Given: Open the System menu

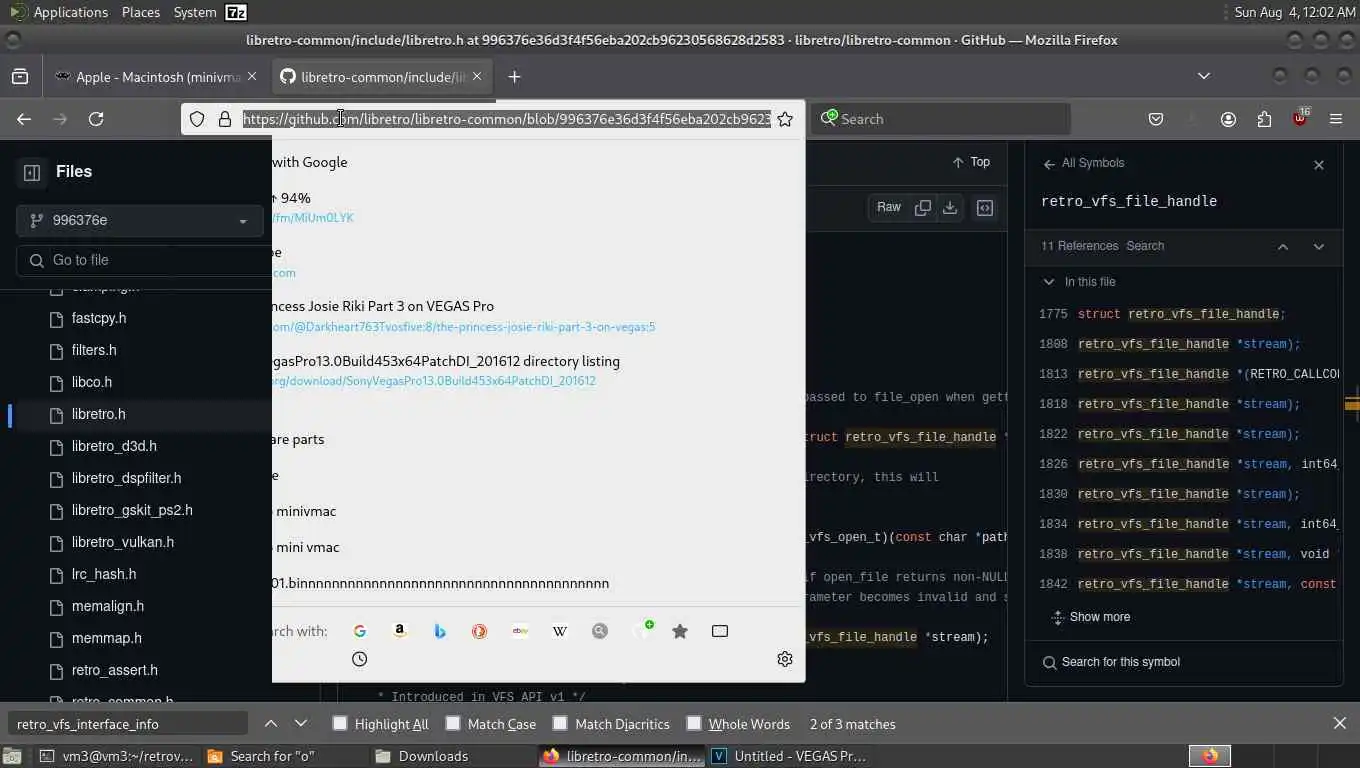Looking at the screenshot, I should pos(195,12).
